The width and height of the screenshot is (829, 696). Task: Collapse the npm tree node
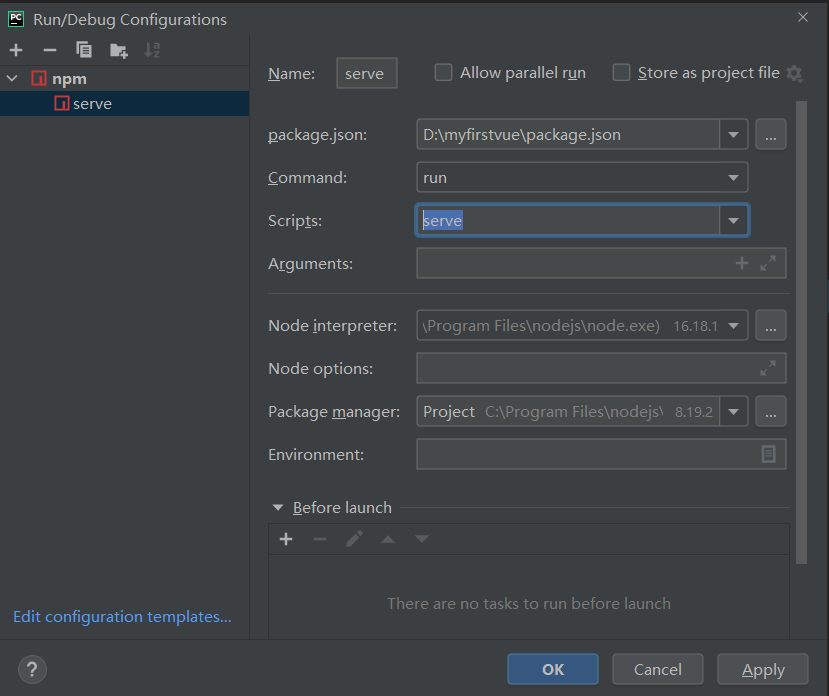coord(12,78)
